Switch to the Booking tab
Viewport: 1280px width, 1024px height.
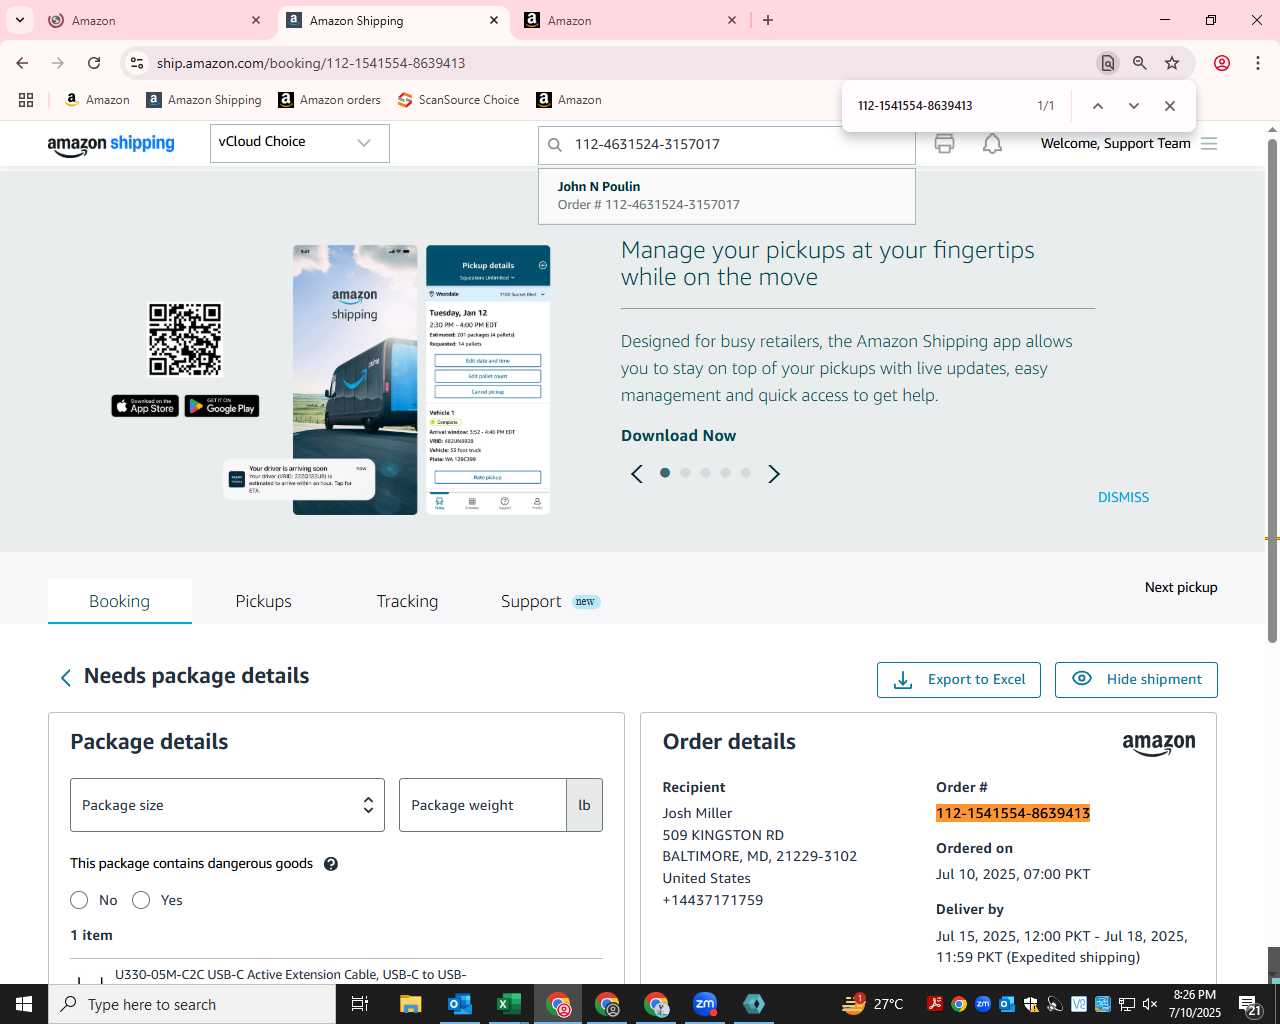tap(119, 601)
